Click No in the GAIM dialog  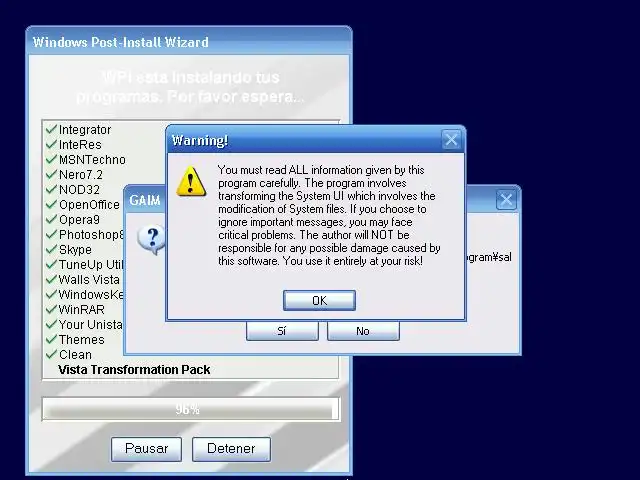pyautogui.click(x=363, y=331)
